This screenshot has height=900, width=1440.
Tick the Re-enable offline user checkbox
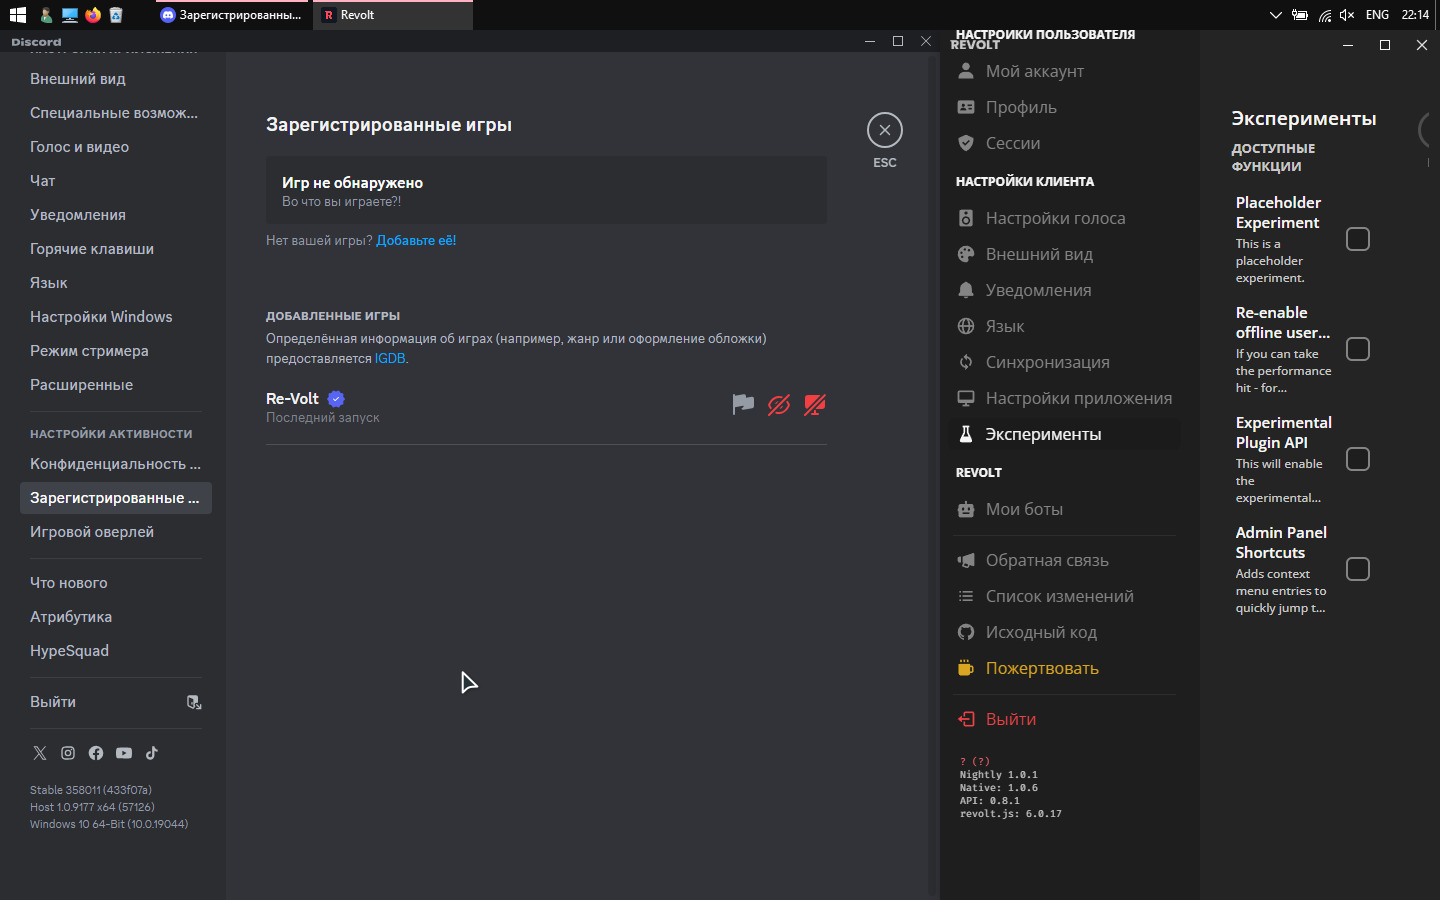[x=1358, y=349]
